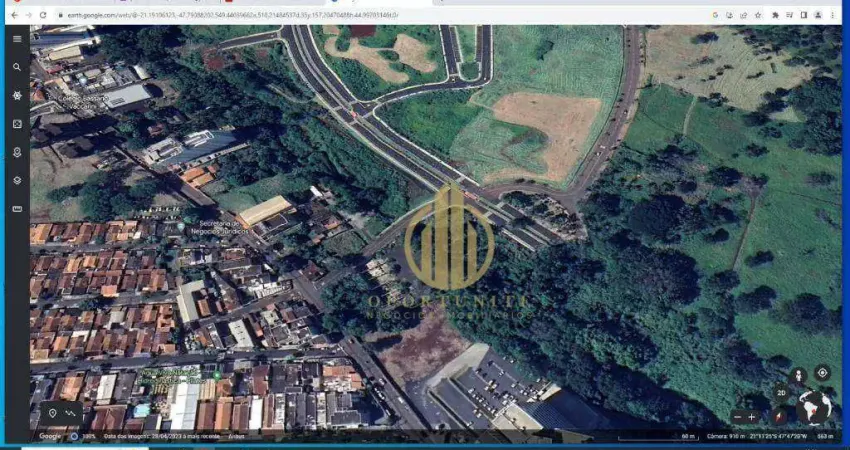This screenshot has height=450, width=850.
Task: Open Chrome three-dot menu
Action: (x=833, y=15)
